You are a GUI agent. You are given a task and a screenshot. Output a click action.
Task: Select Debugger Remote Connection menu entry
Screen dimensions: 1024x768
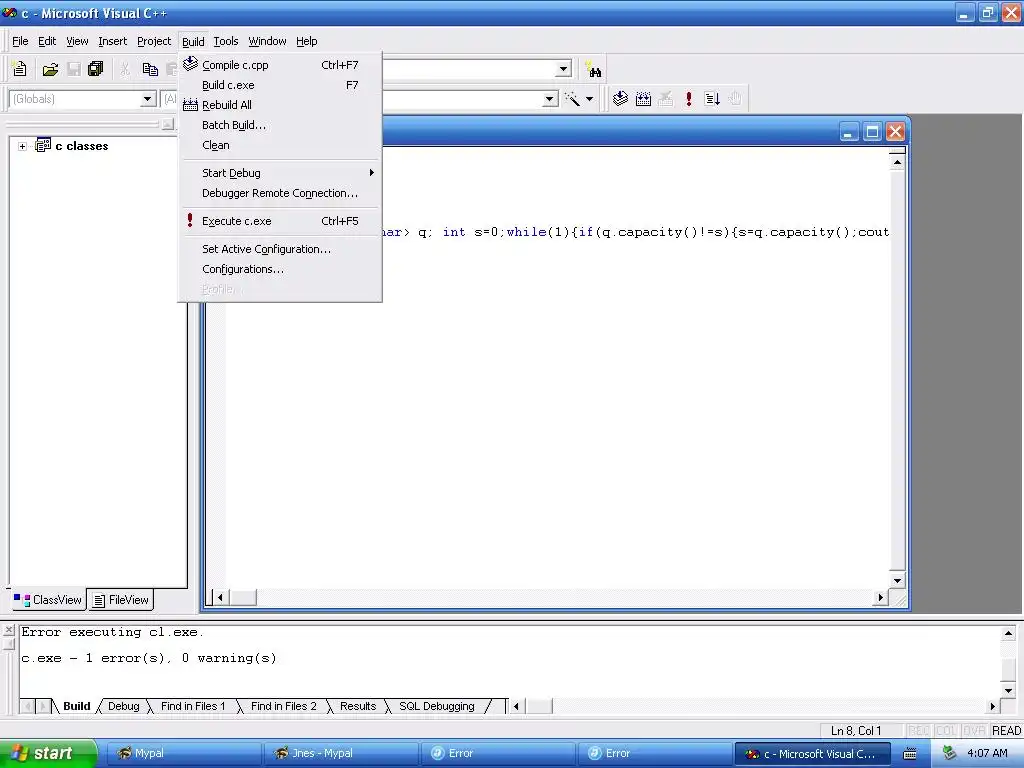[280, 193]
